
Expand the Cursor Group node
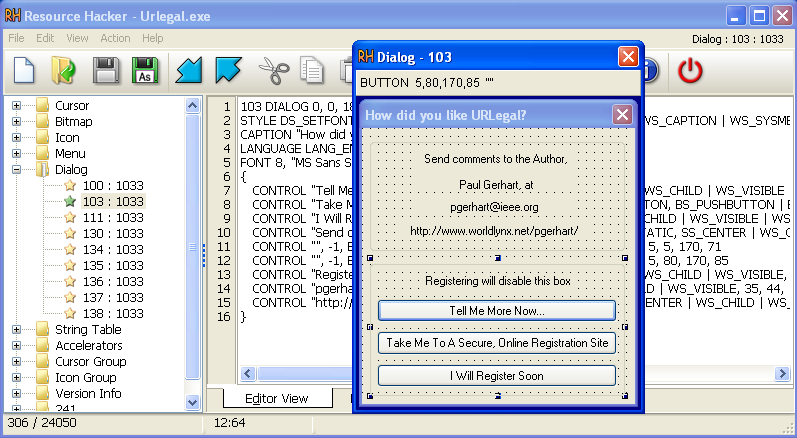[x=16, y=362]
